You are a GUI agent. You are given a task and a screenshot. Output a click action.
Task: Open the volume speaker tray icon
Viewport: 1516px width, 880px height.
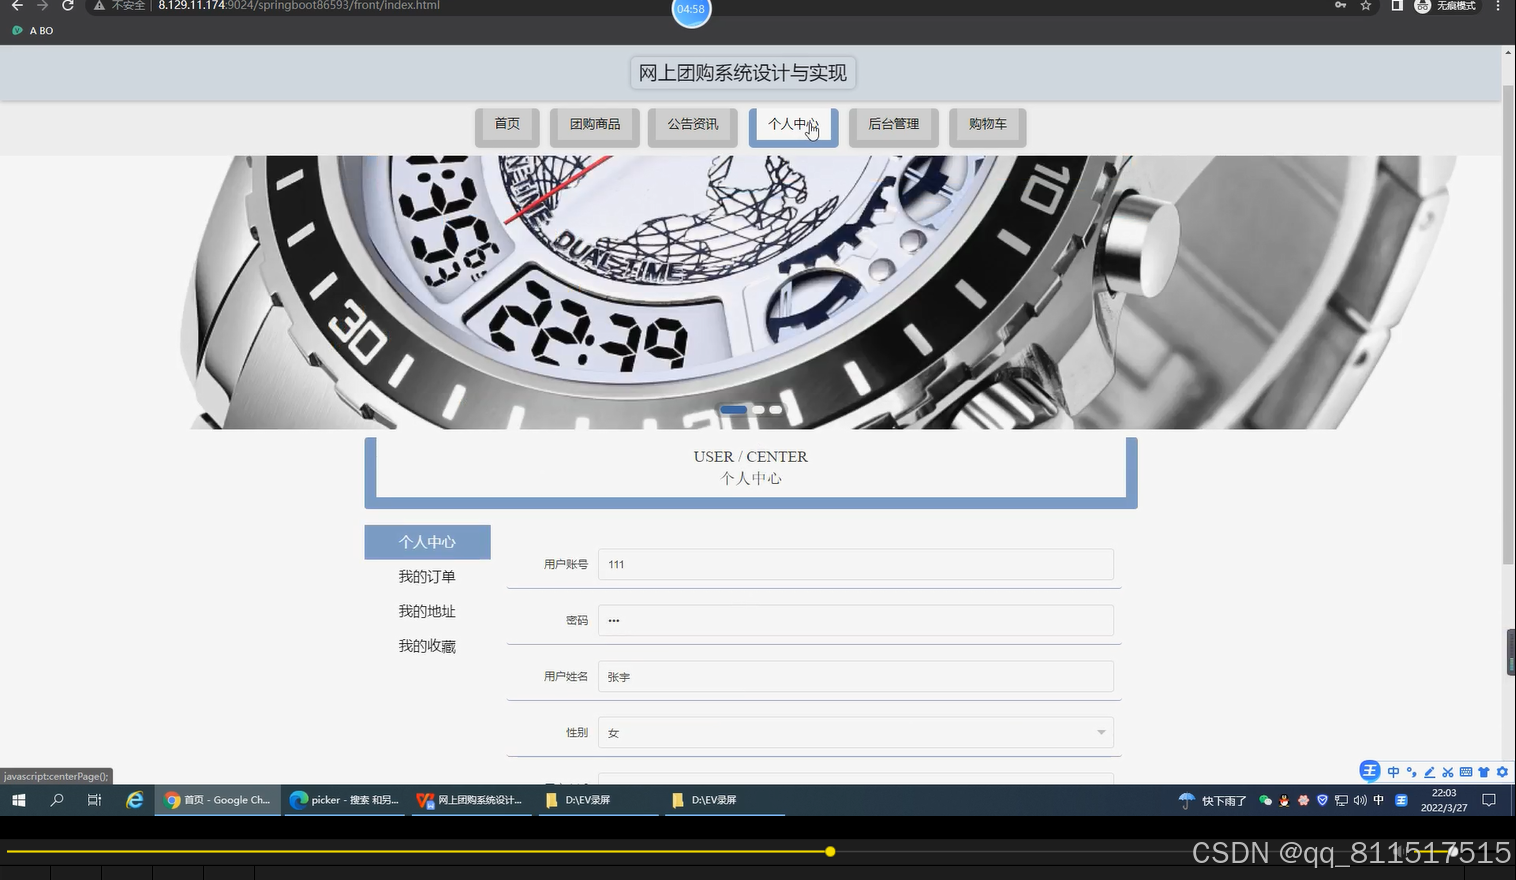1360,800
